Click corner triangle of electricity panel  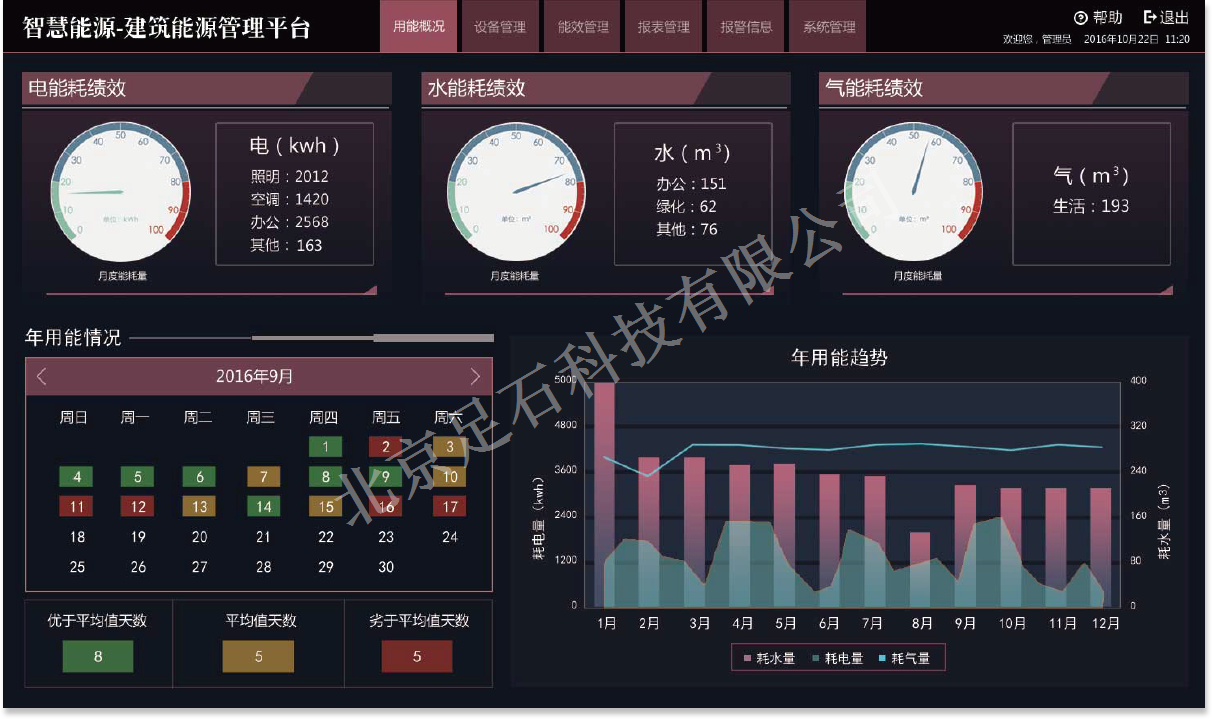(x=371, y=290)
